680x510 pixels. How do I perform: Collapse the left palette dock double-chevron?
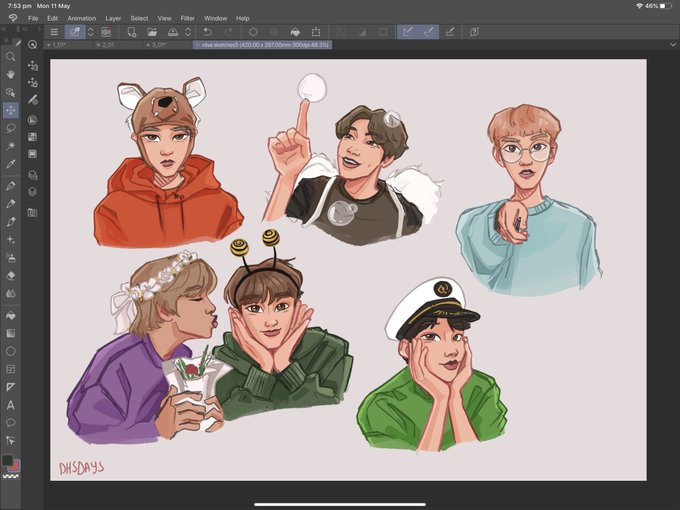tap(3, 29)
